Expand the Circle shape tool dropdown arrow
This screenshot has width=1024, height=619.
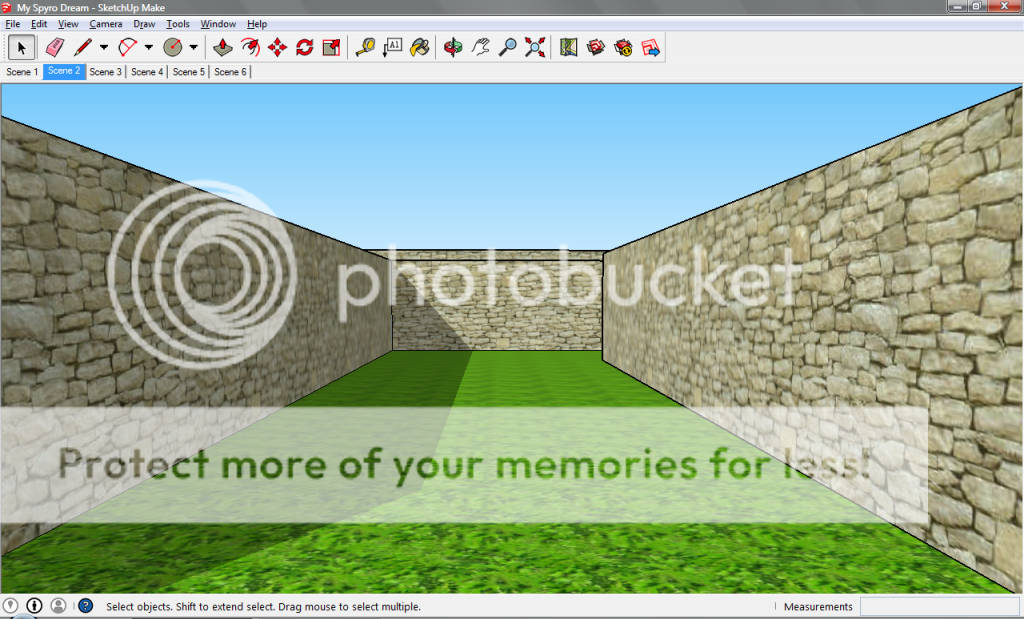(193, 47)
